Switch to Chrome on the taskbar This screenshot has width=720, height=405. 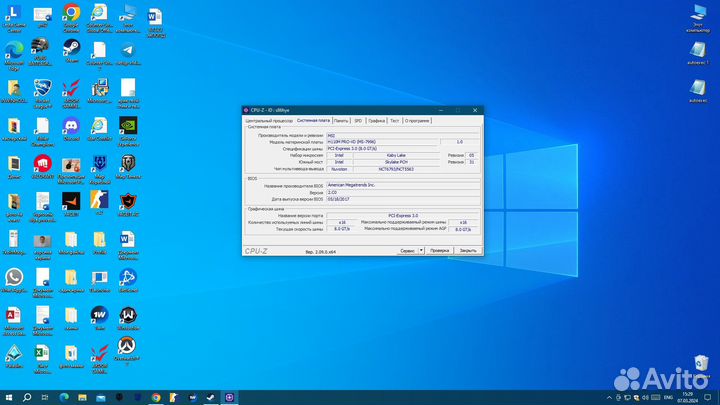[156, 397]
